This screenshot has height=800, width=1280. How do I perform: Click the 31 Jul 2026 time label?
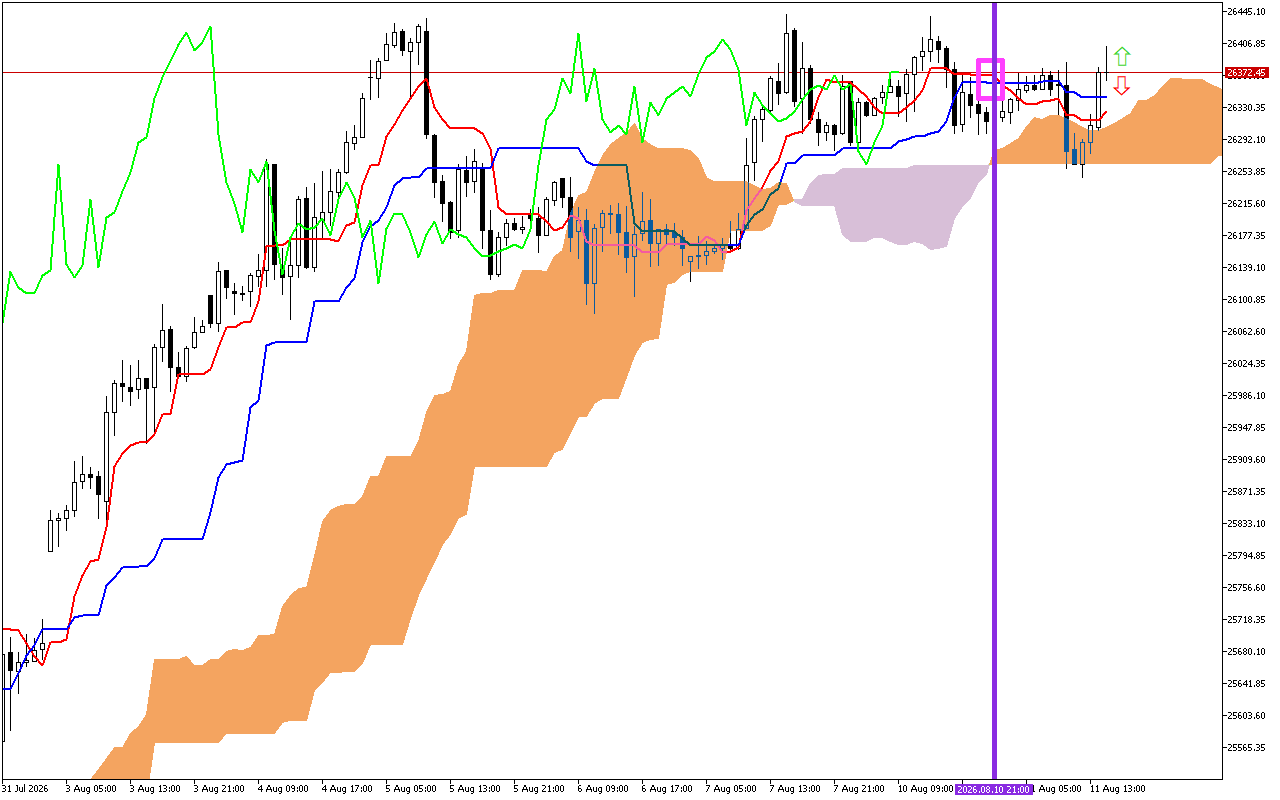[x=27, y=789]
